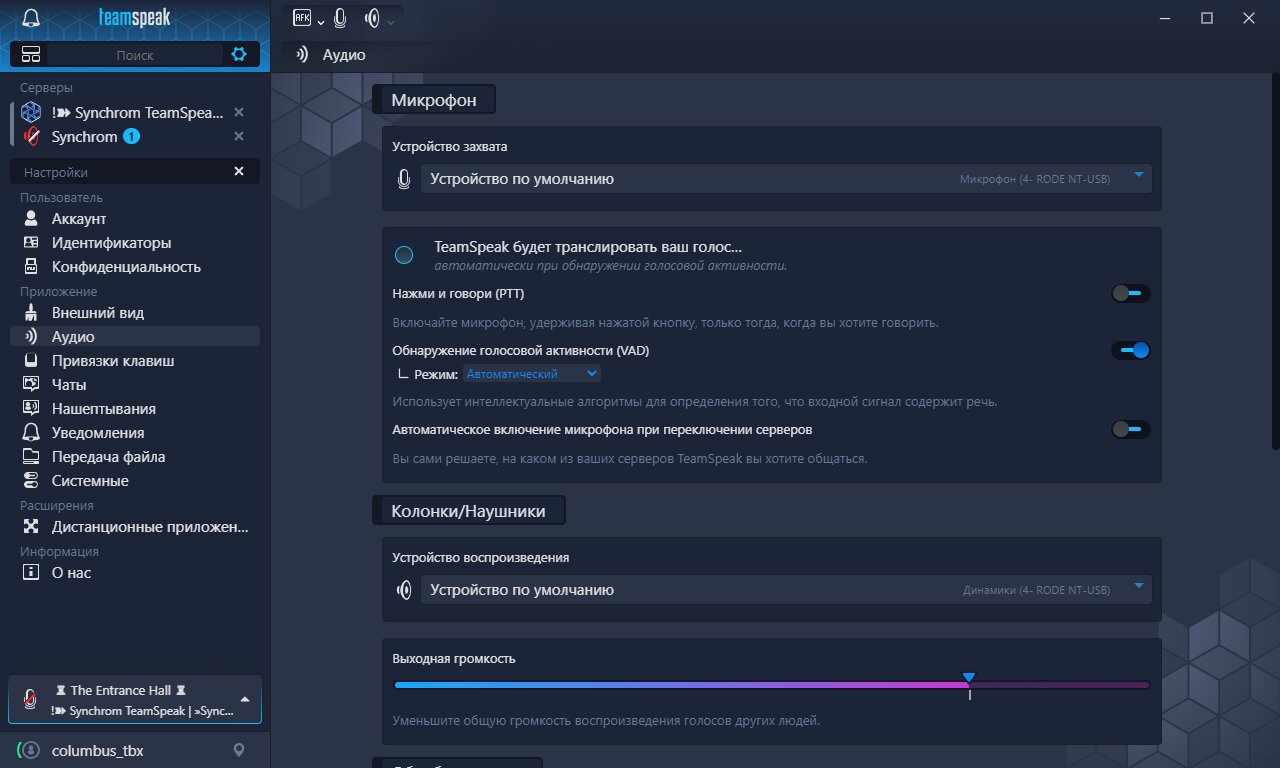Click the Системные toggles icon
This screenshot has width=1280, height=768.
(x=31, y=480)
